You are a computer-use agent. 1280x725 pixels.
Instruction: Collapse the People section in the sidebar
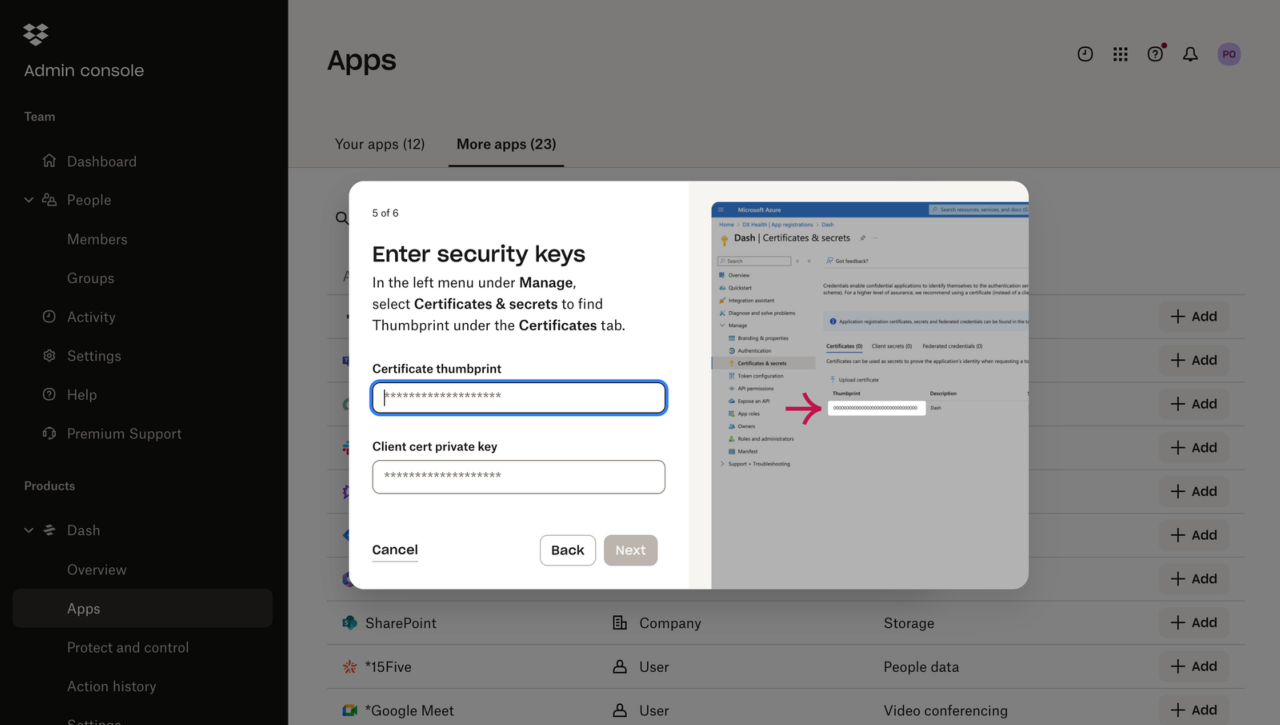click(28, 199)
